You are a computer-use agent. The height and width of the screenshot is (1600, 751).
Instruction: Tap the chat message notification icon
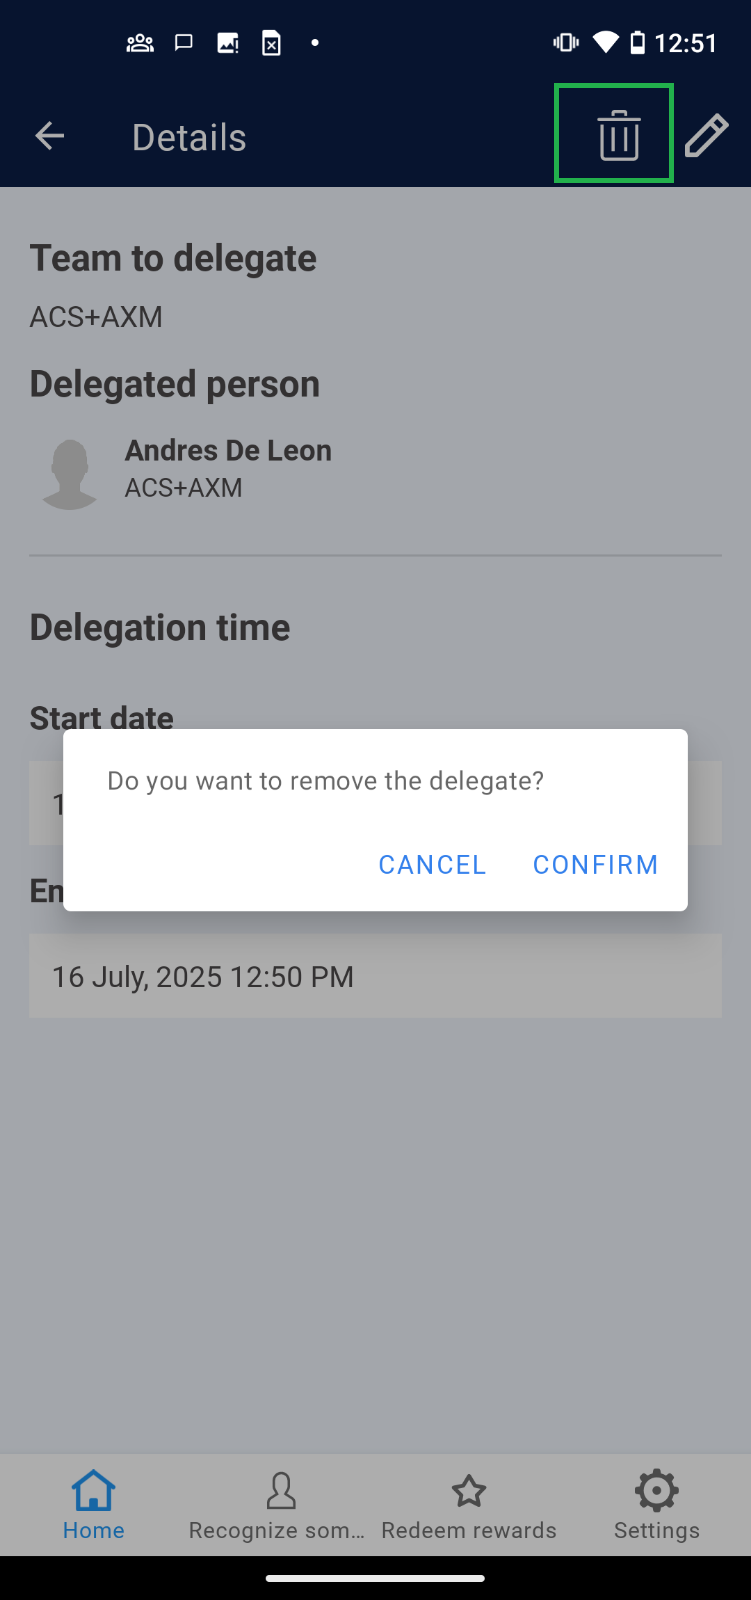(x=184, y=43)
